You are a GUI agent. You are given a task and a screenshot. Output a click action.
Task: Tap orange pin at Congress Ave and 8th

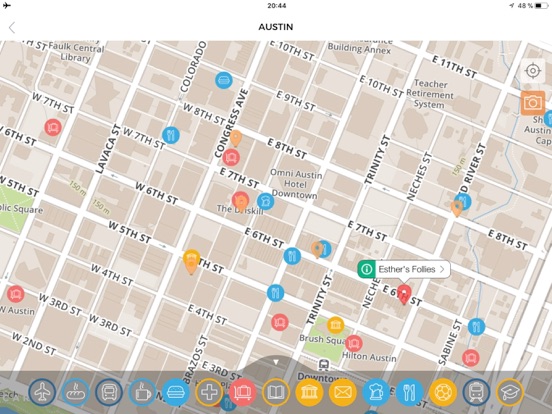[236, 138]
